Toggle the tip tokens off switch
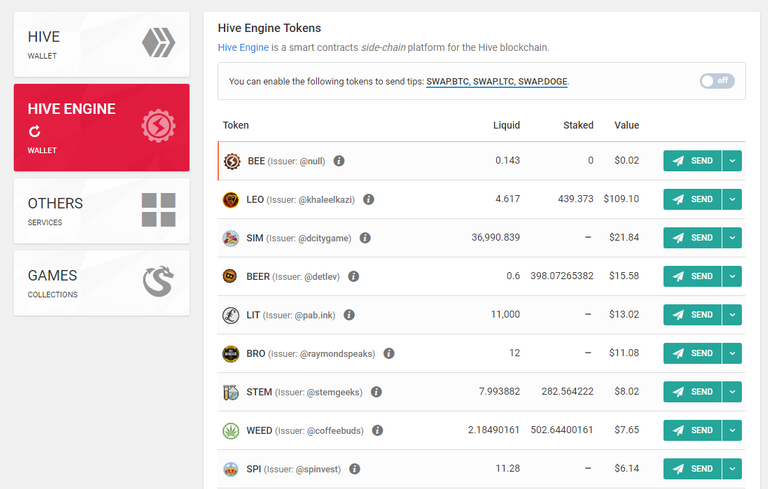The image size is (768, 489). 717,81
